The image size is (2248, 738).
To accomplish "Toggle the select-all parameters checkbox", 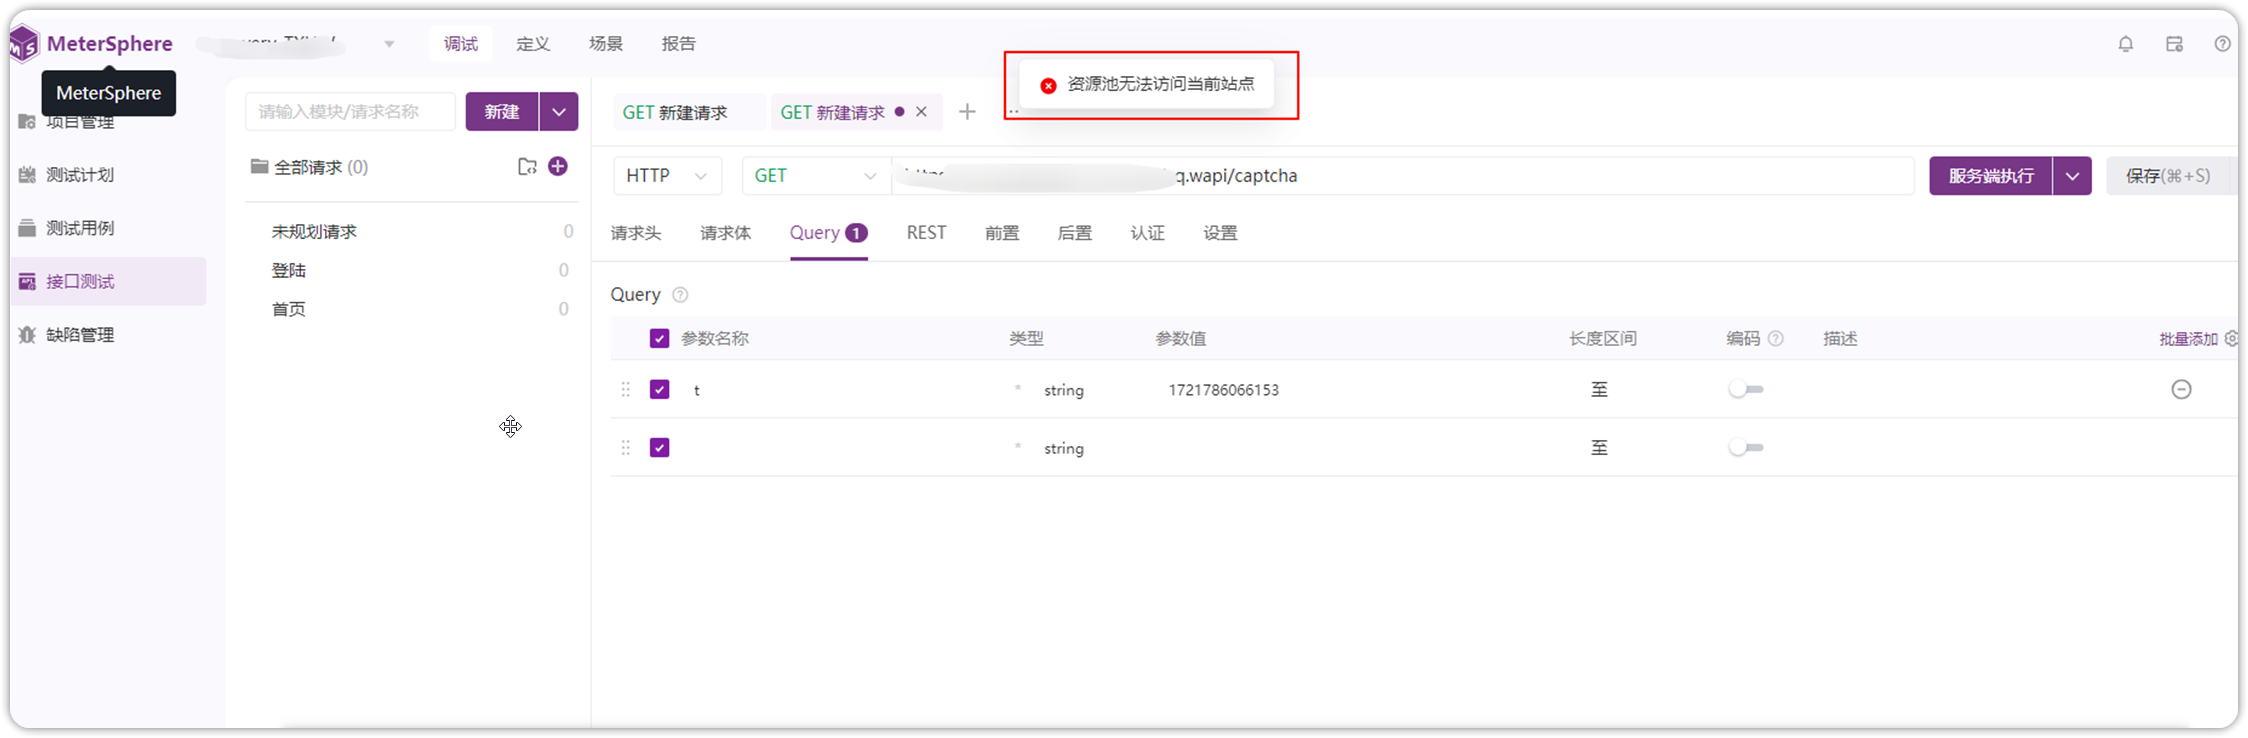I will click(659, 339).
